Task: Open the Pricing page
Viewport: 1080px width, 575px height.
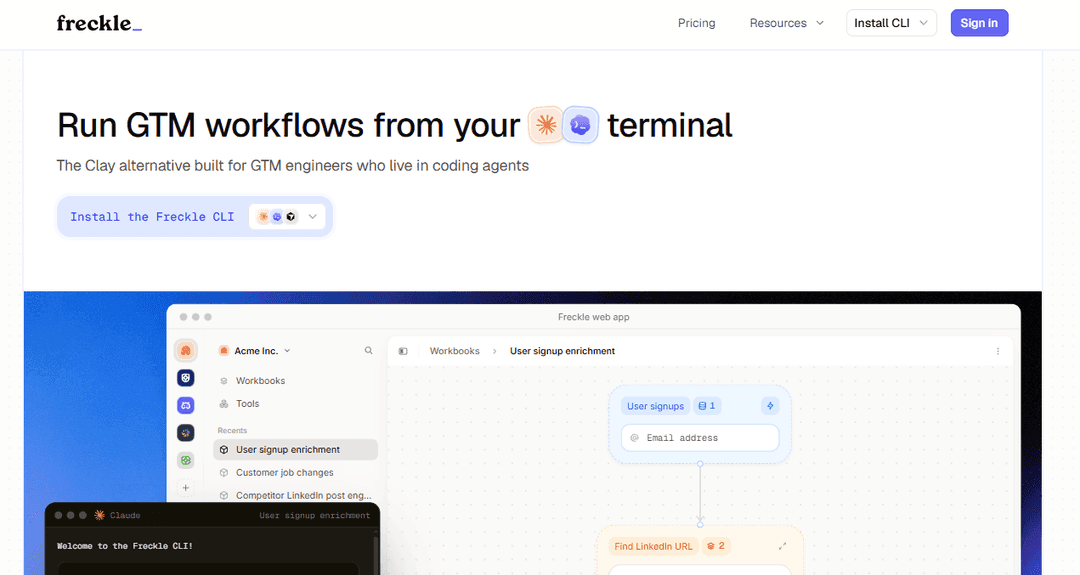Action: (696, 23)
